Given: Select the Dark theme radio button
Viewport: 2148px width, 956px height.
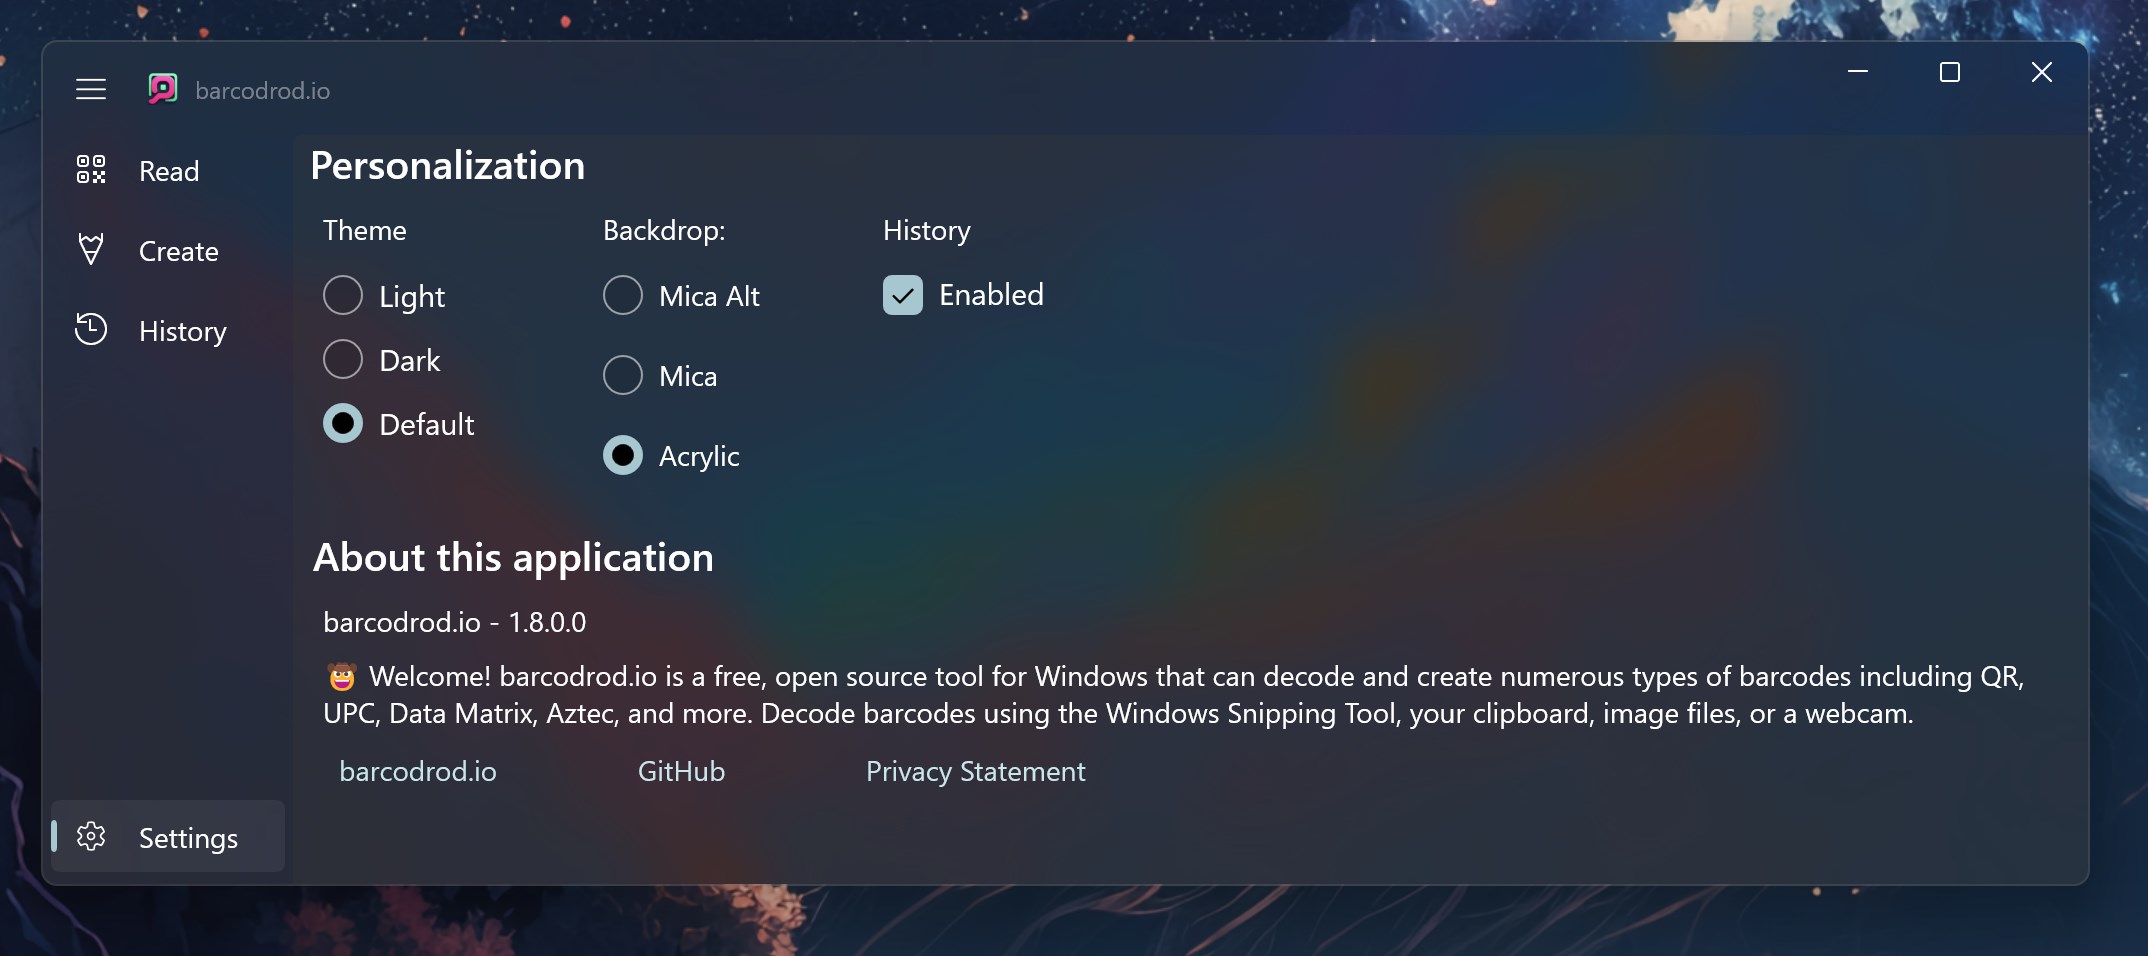Looking at the screenshot, I should 343,359.
